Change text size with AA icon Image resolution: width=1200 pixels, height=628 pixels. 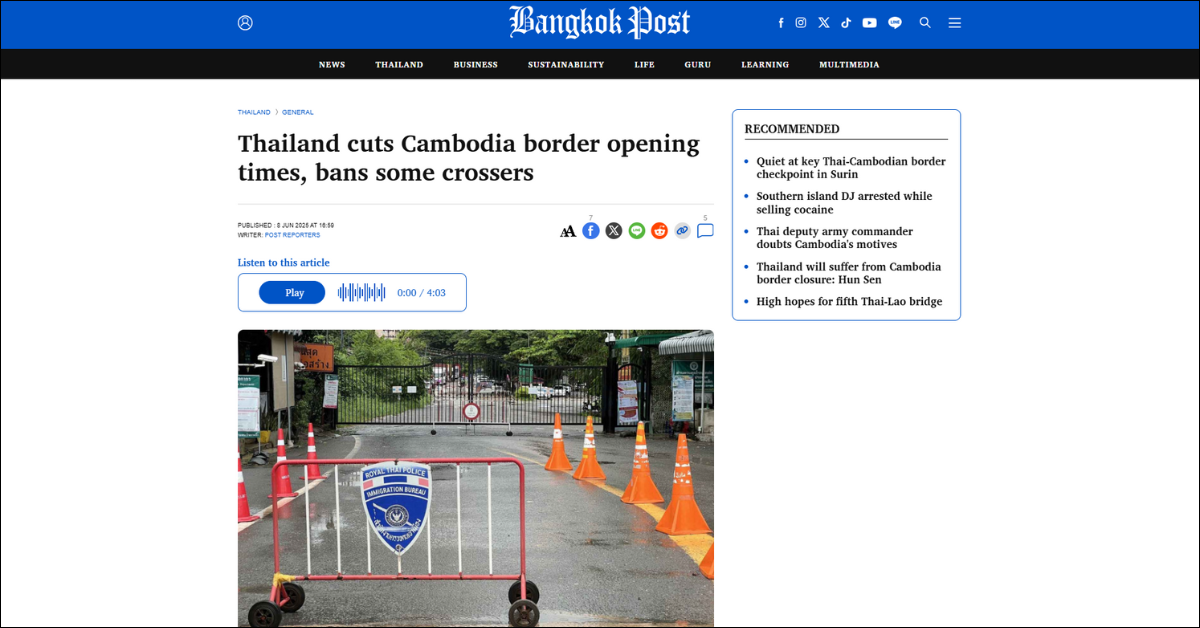pyautogui.click(x=568, y=231)
